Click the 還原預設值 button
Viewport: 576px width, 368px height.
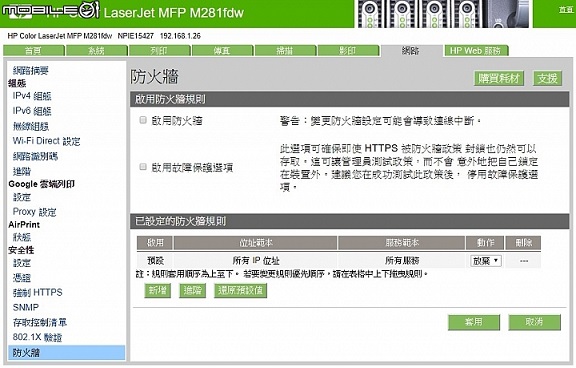(x=240, y=291)
